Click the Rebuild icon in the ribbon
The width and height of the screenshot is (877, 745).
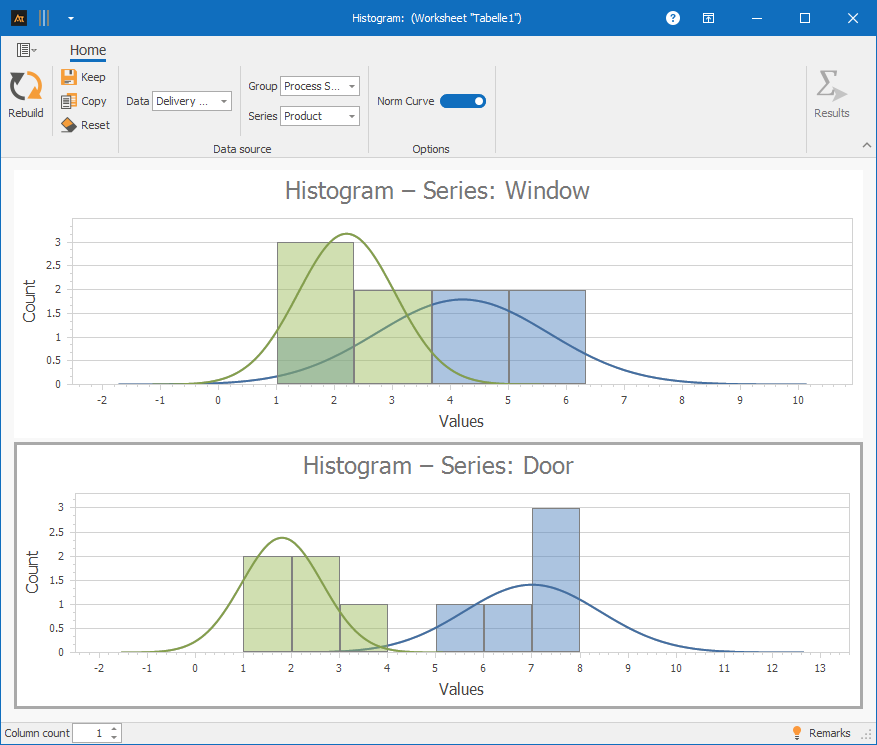[x=25, y=87]
